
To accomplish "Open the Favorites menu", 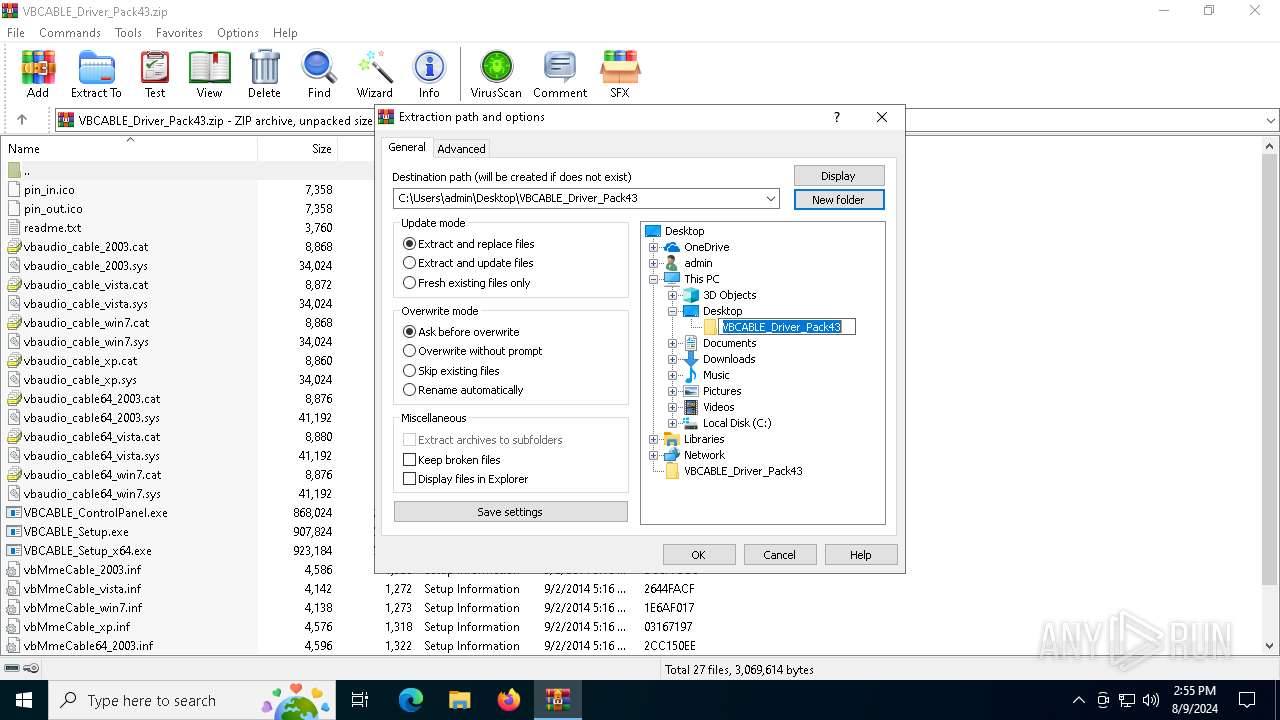I will (x=180, y=33).
